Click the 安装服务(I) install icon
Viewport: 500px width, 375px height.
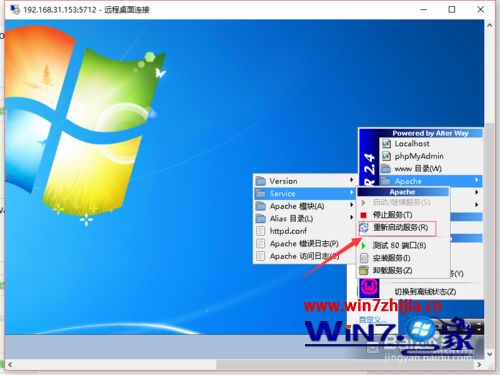364,258
